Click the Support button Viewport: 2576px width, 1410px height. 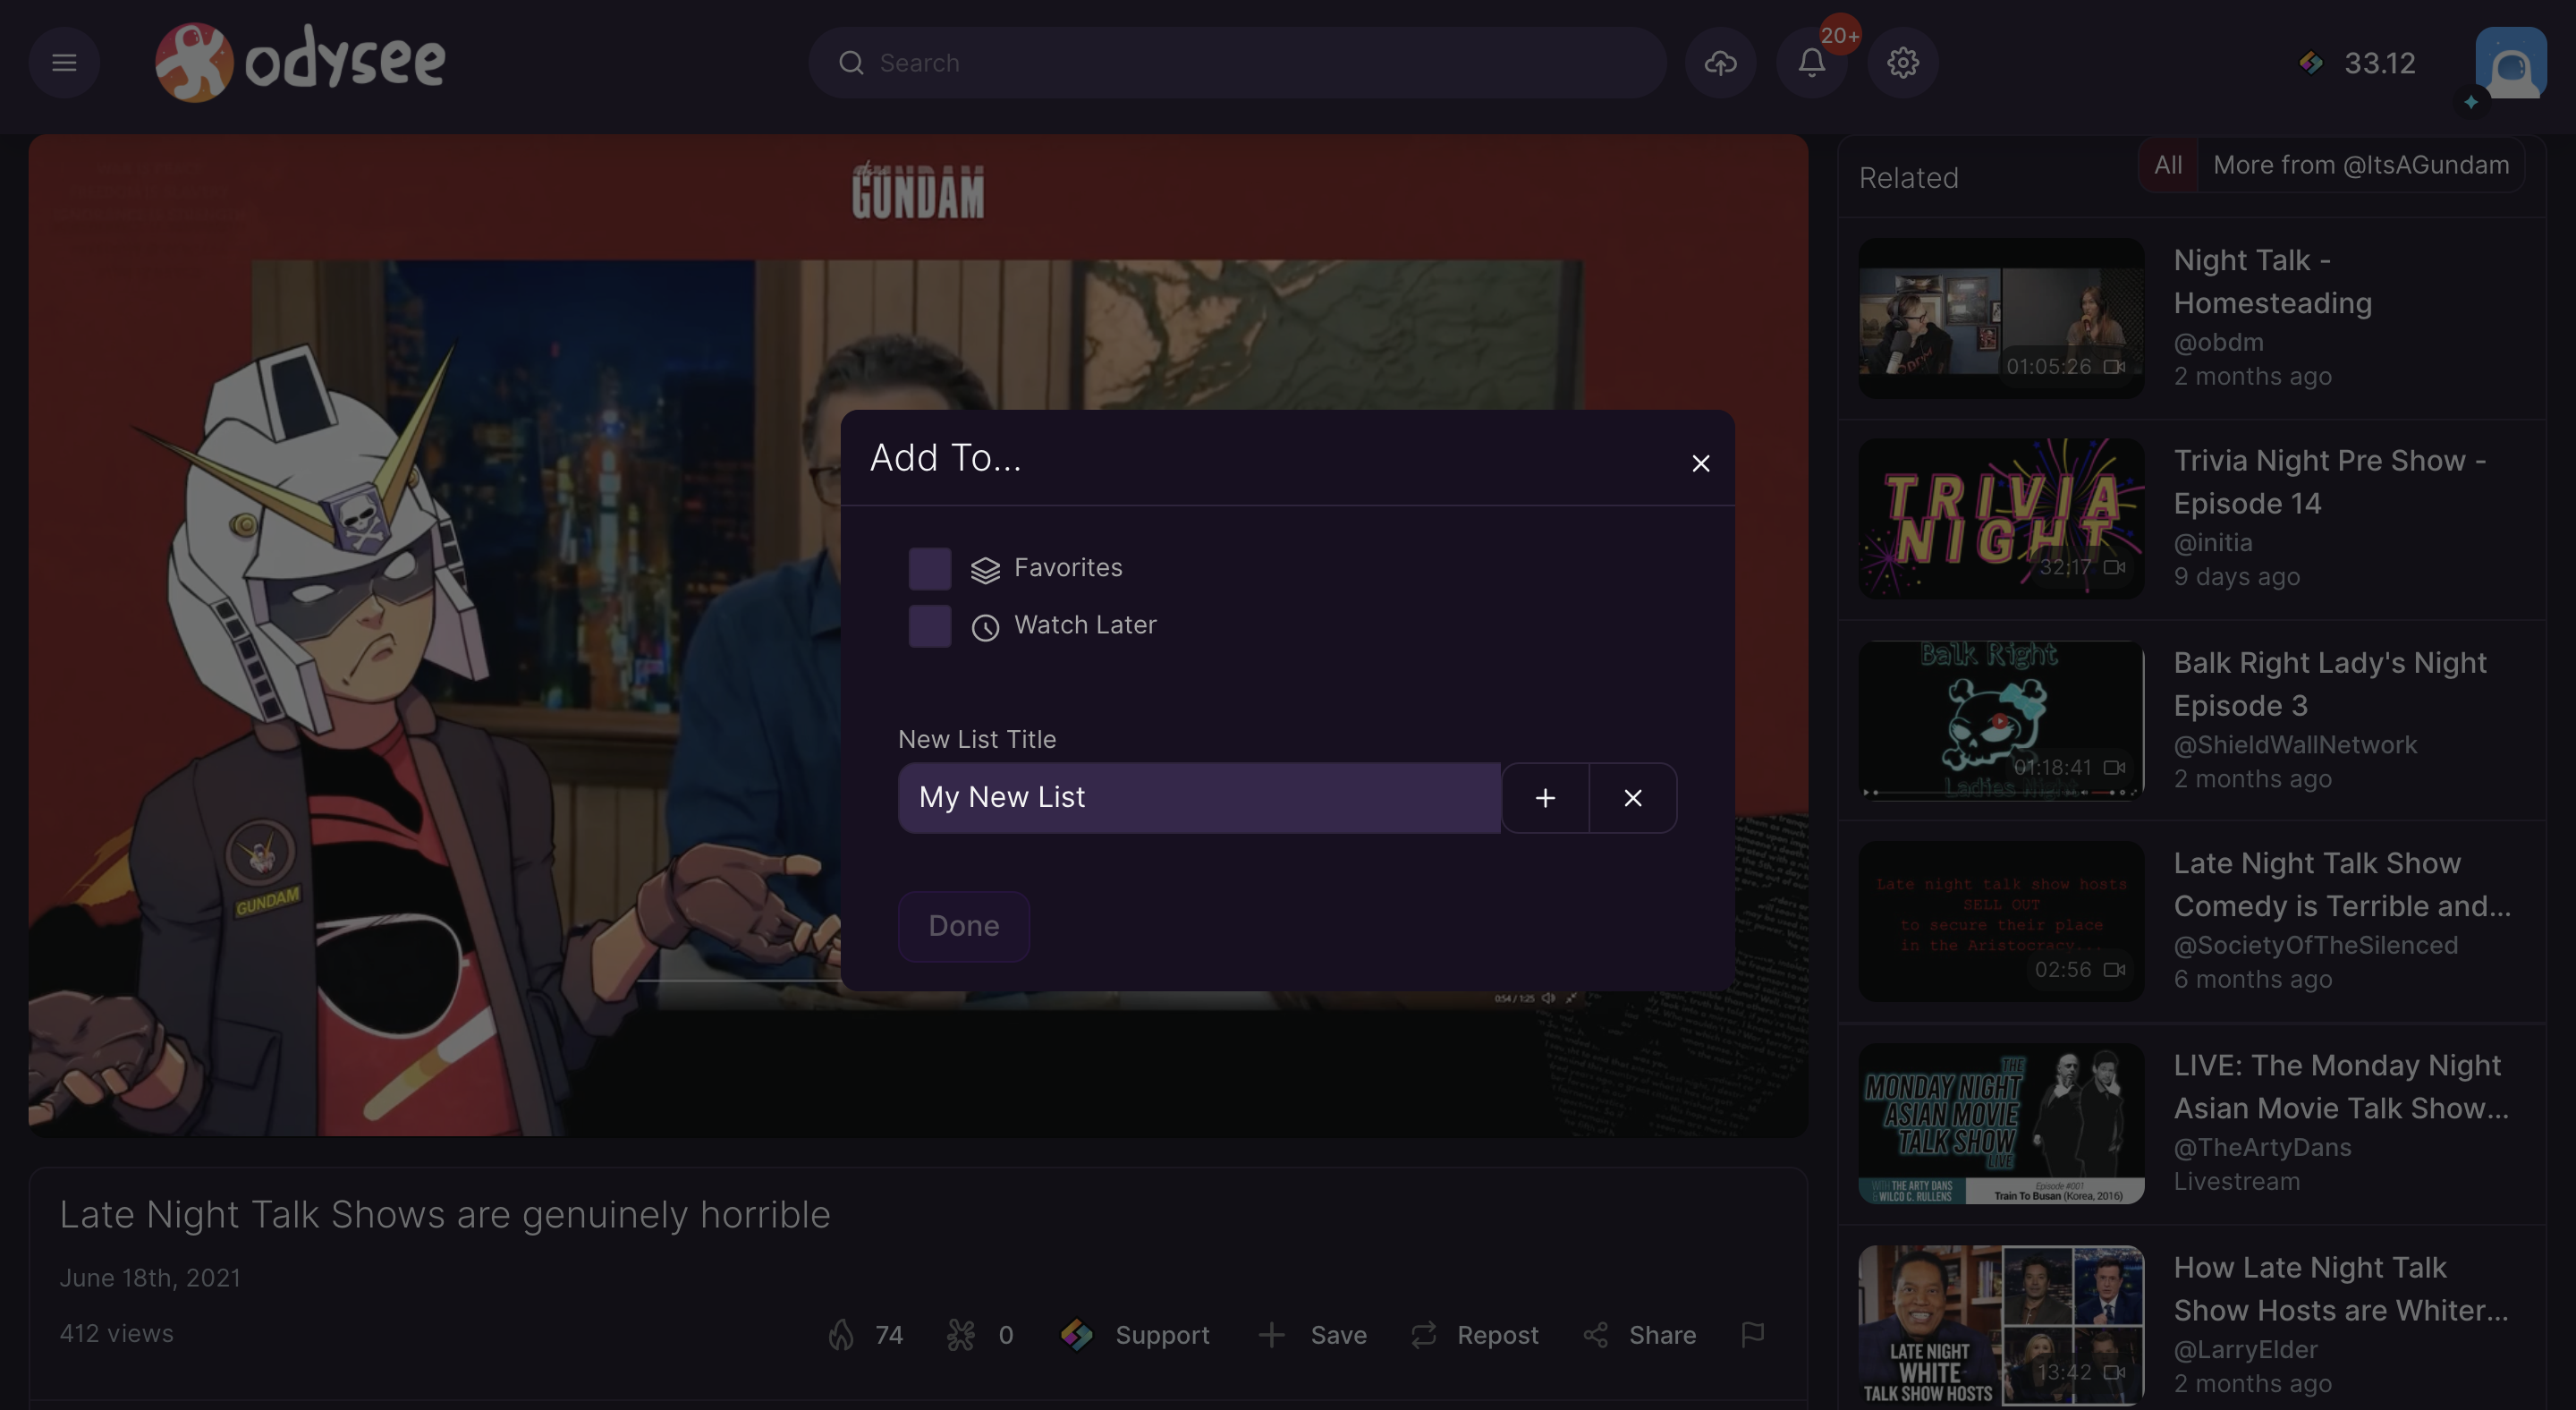point(1135,1335)
